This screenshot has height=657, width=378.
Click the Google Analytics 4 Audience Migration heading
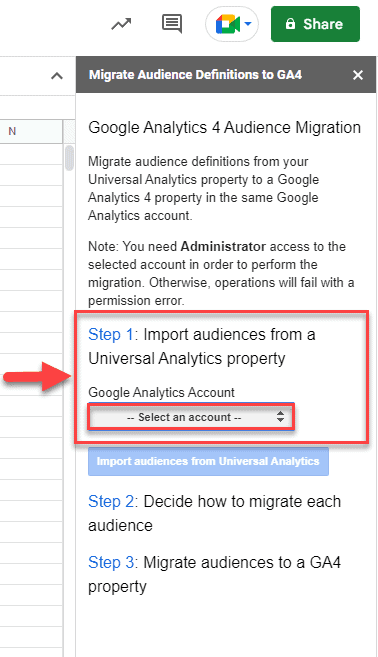coord(225,127)
